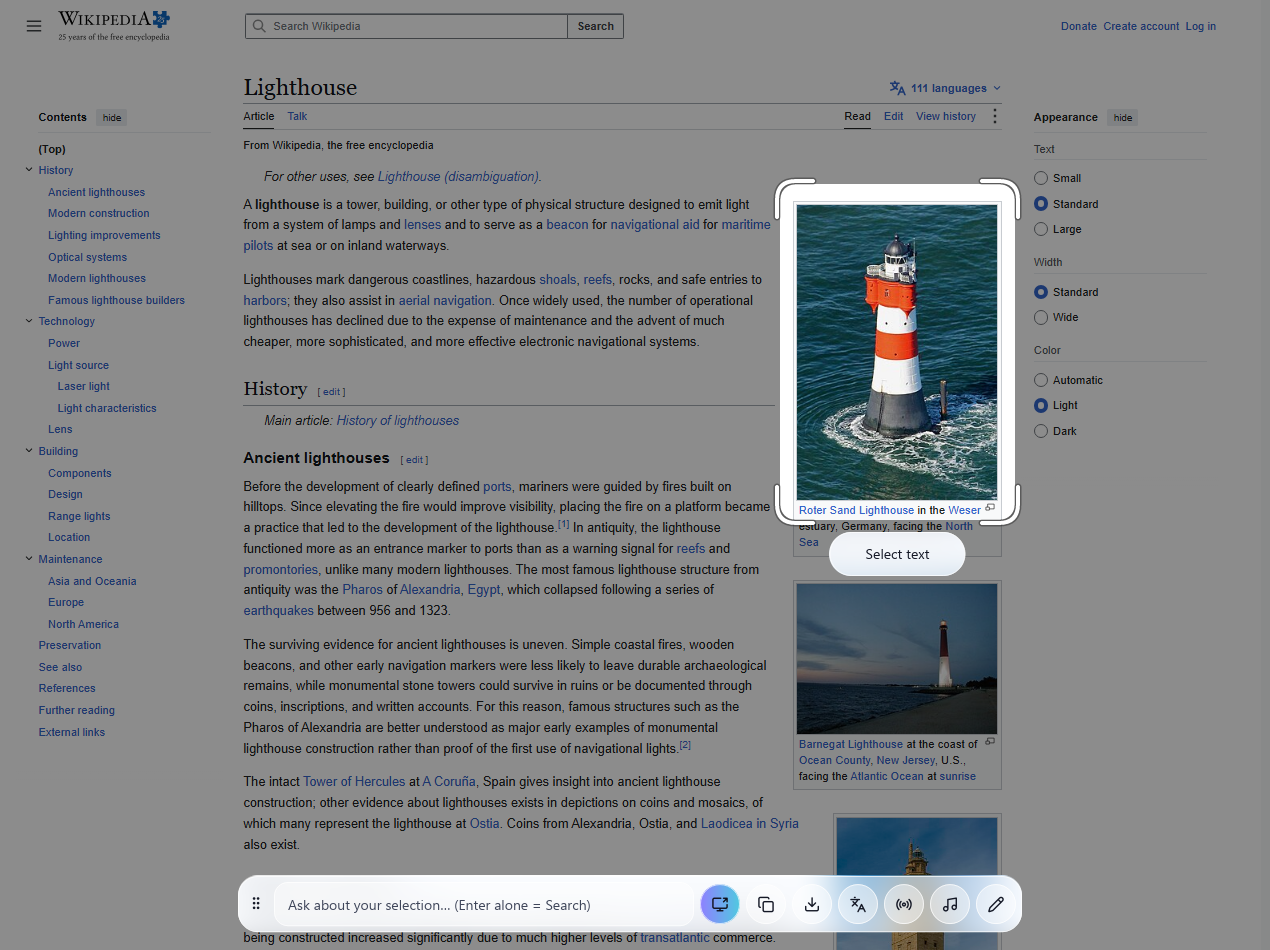Open the Roter Sand Lighthouse photo
1270x950 pixels.
coord(897,353)
